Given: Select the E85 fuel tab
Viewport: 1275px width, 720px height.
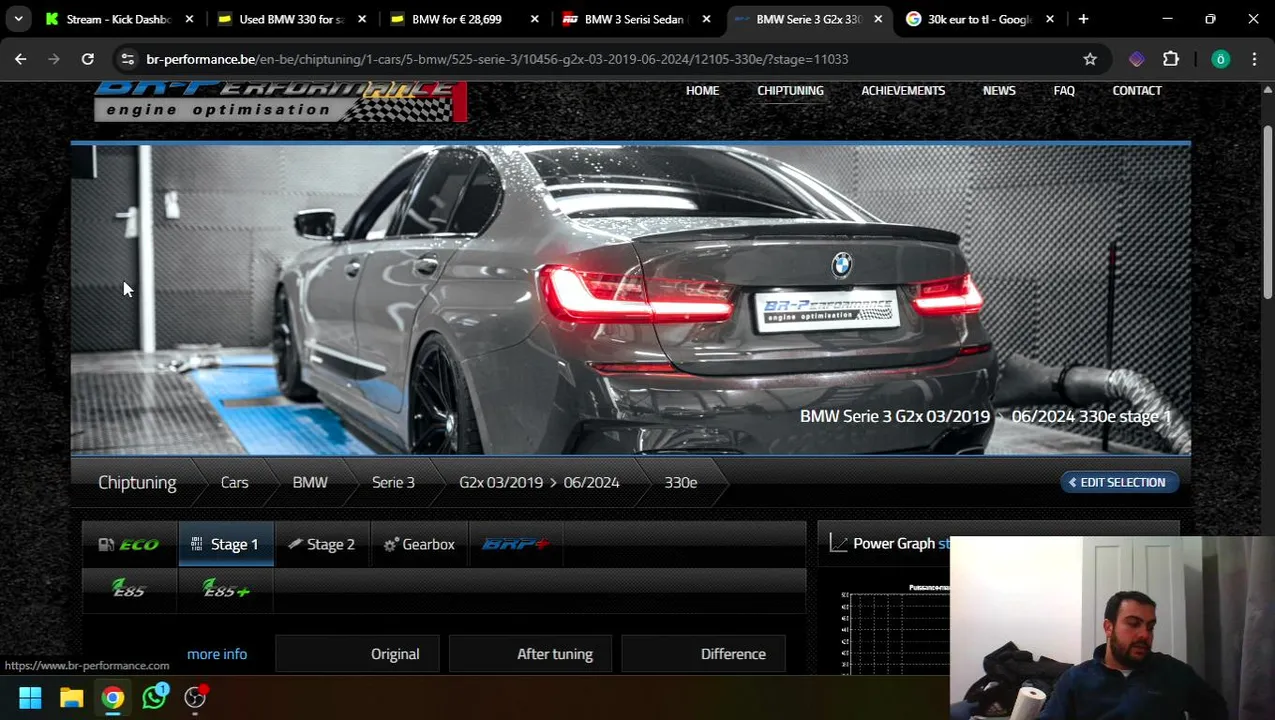Looking at the screenshot, I should 130,589.
